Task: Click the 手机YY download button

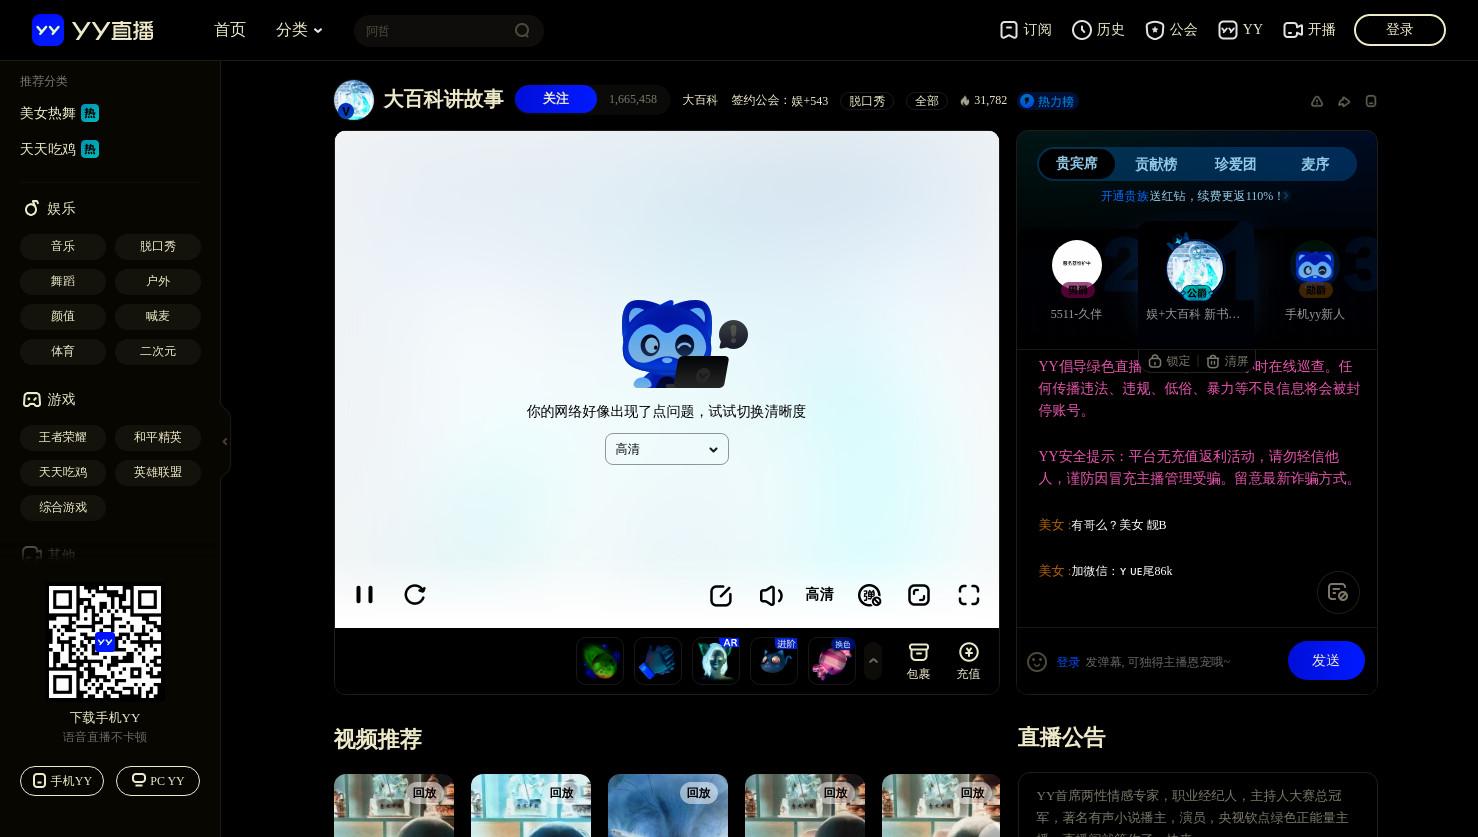Action: [x=62, y=781]
